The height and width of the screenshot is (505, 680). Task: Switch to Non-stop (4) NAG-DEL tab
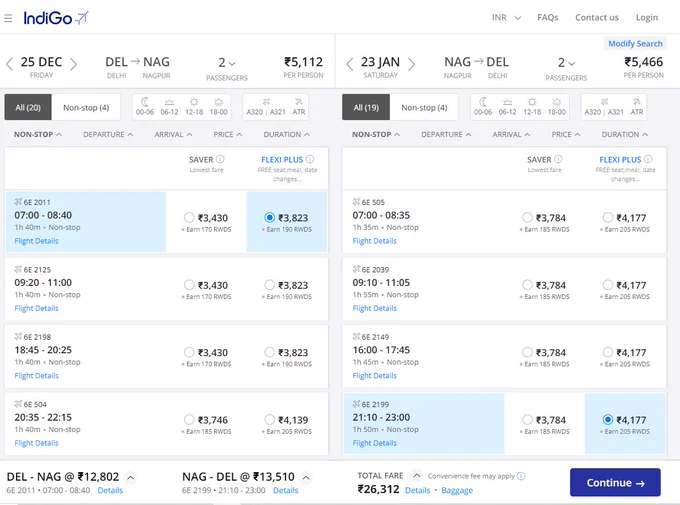[x=424, y=107]
